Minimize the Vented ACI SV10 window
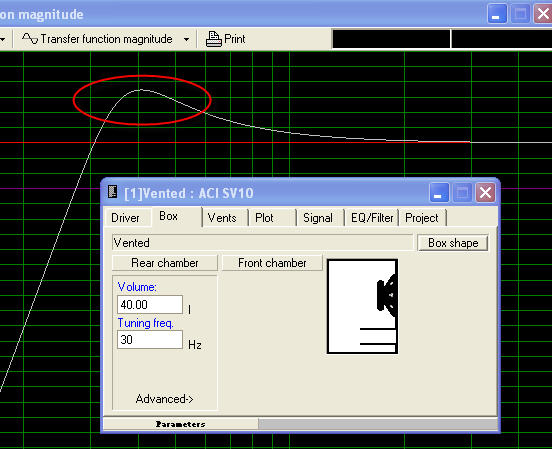 [439, 193]
